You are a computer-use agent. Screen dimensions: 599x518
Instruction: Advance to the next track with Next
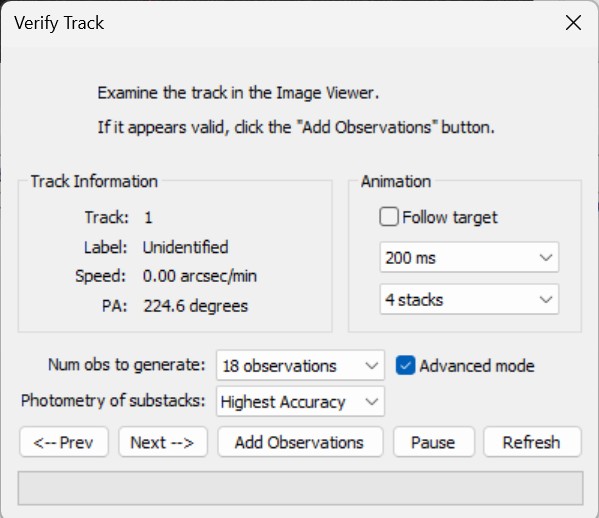coord(163,442)
